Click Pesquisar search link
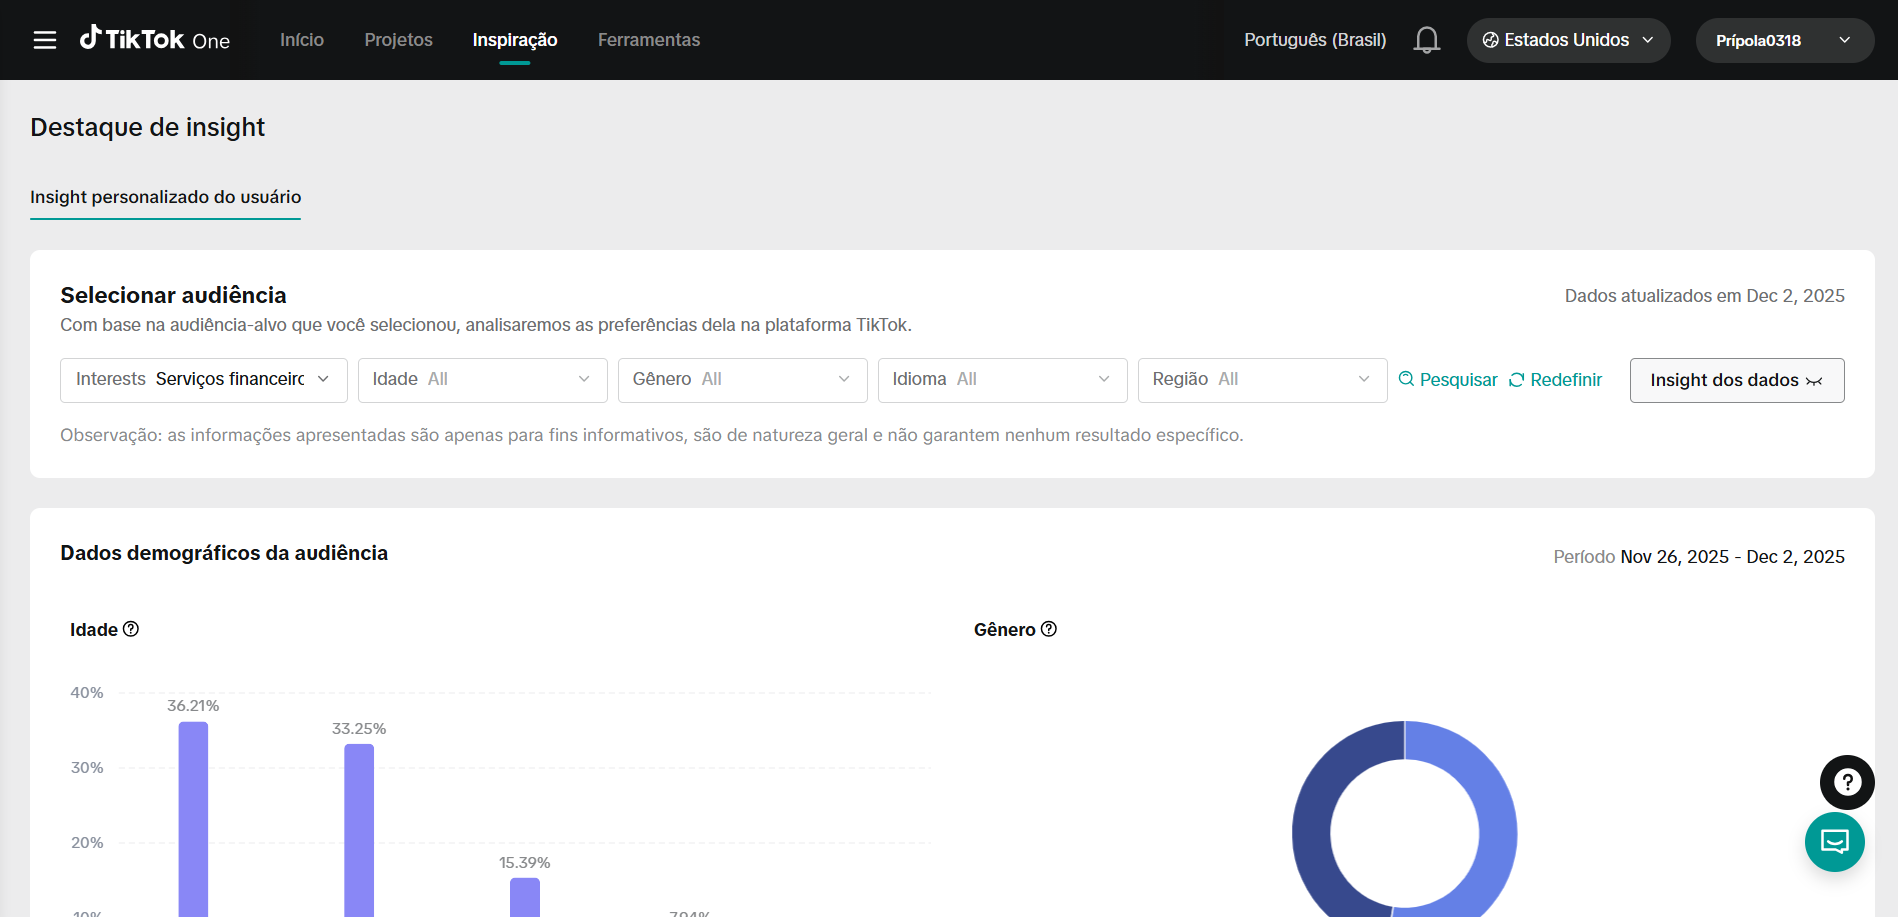The image size is (1898, 917). (1448, 380)
